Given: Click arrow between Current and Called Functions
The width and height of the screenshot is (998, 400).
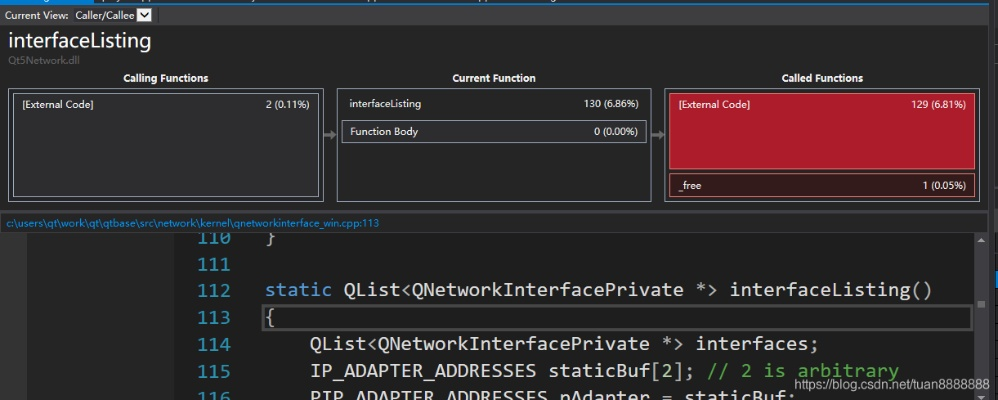Looking at the screenshot, I should (657, 132).
